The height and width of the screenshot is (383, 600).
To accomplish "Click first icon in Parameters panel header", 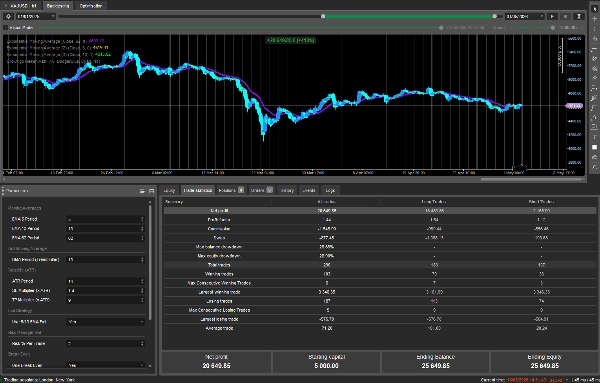I will click(x=142, y=191).
